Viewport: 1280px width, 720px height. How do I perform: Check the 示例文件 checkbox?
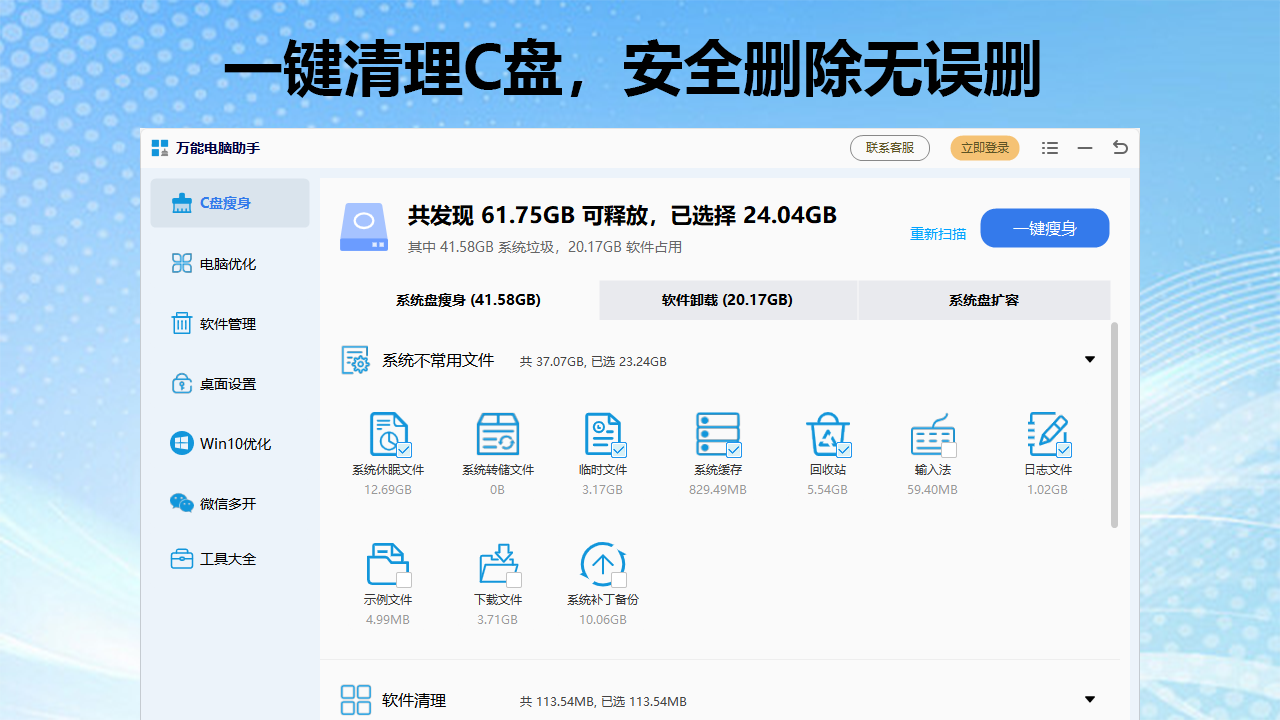404,580
